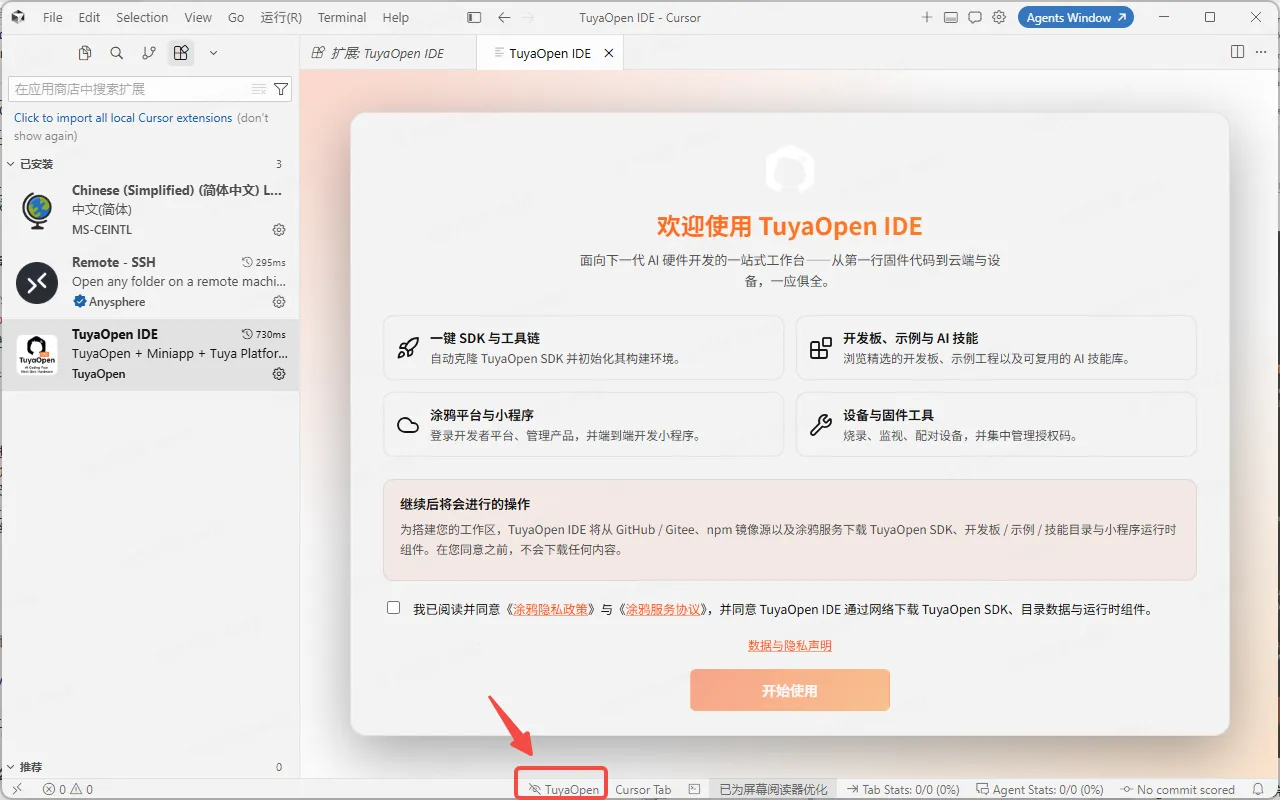
Task: Select the TuyaOpen IDE extension entry
Action: tap(150, 354)
